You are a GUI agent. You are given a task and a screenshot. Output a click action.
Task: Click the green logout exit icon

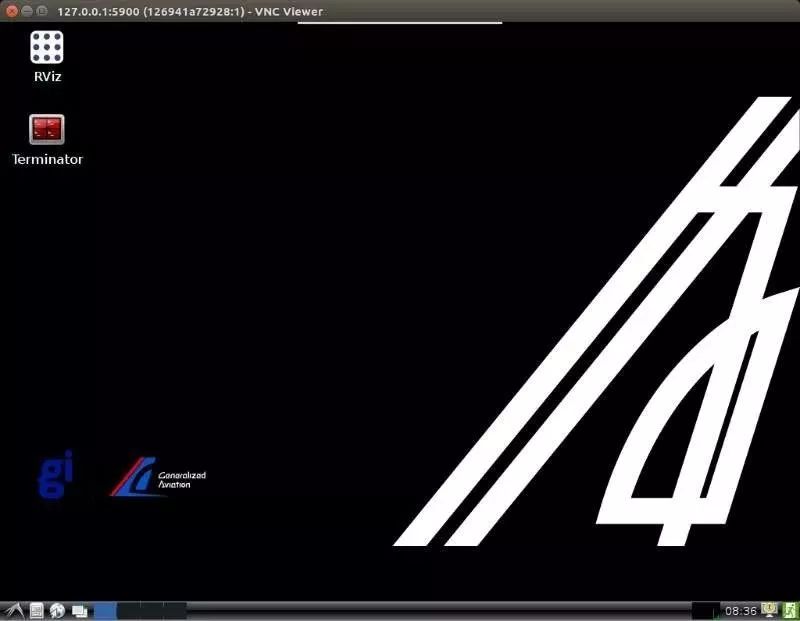click(790, 610)
